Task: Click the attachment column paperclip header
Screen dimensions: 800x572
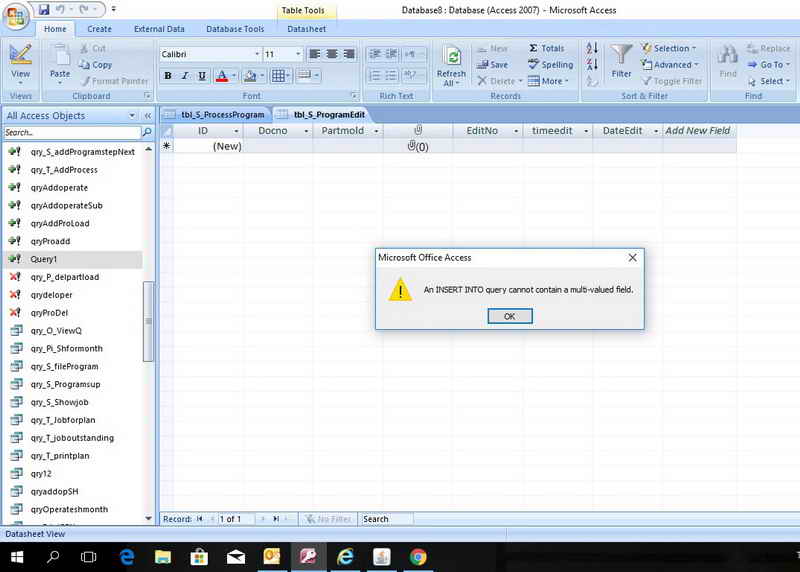Action: click(418, 131)
